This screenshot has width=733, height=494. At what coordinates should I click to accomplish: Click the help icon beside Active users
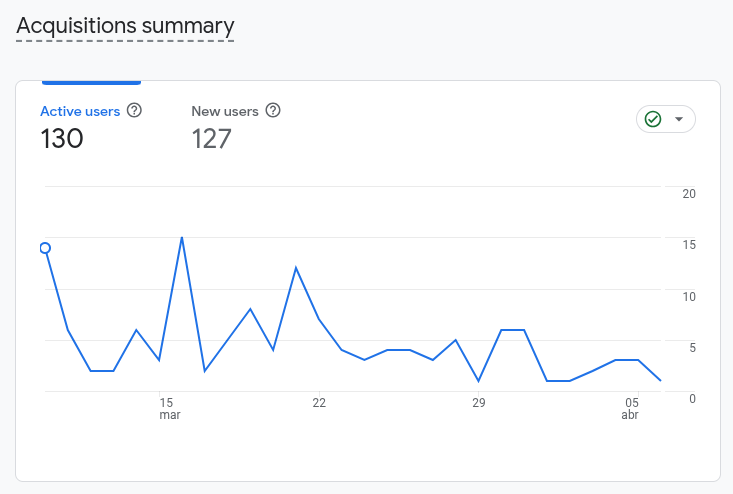[x=134, y=111]
